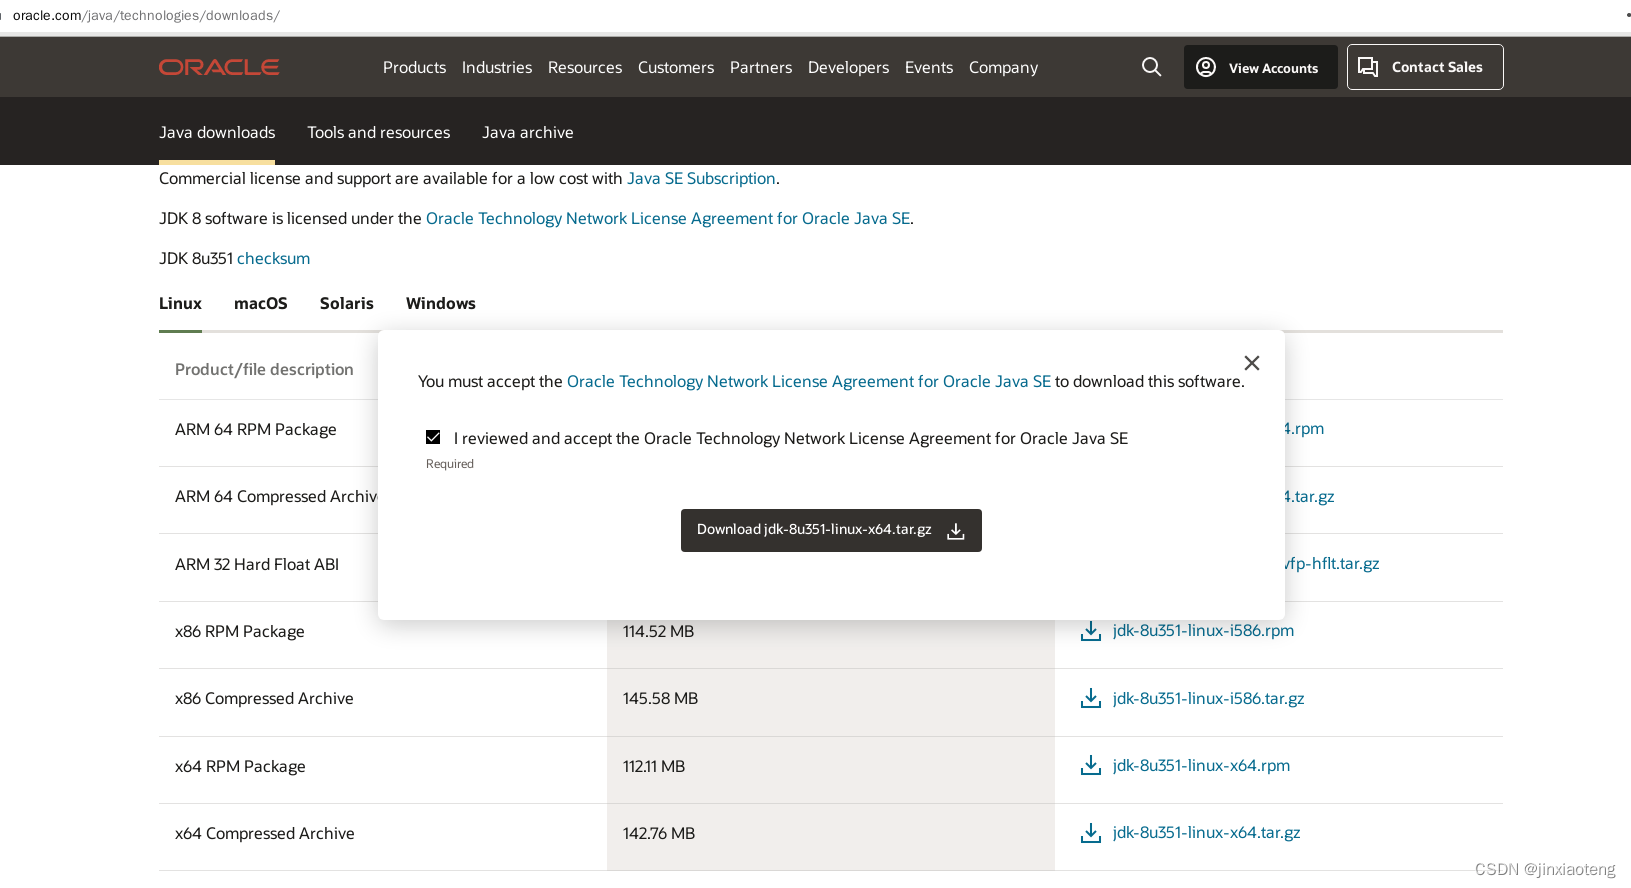This screenshot has height=888, width=1631.
Task: Switch to the macOS tab
Action: tap(261, 303)
